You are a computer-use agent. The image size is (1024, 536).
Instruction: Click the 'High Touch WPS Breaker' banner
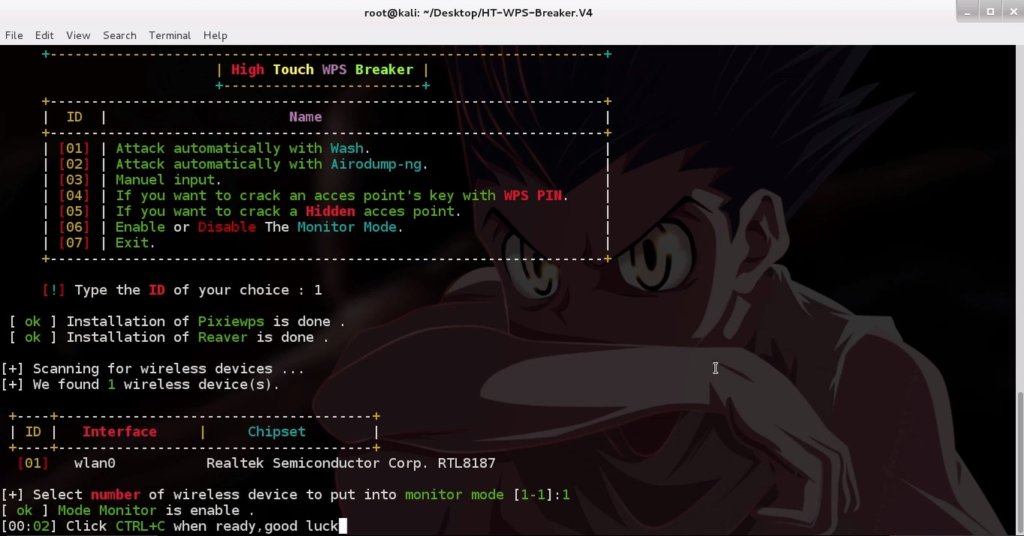click(322, 69)
